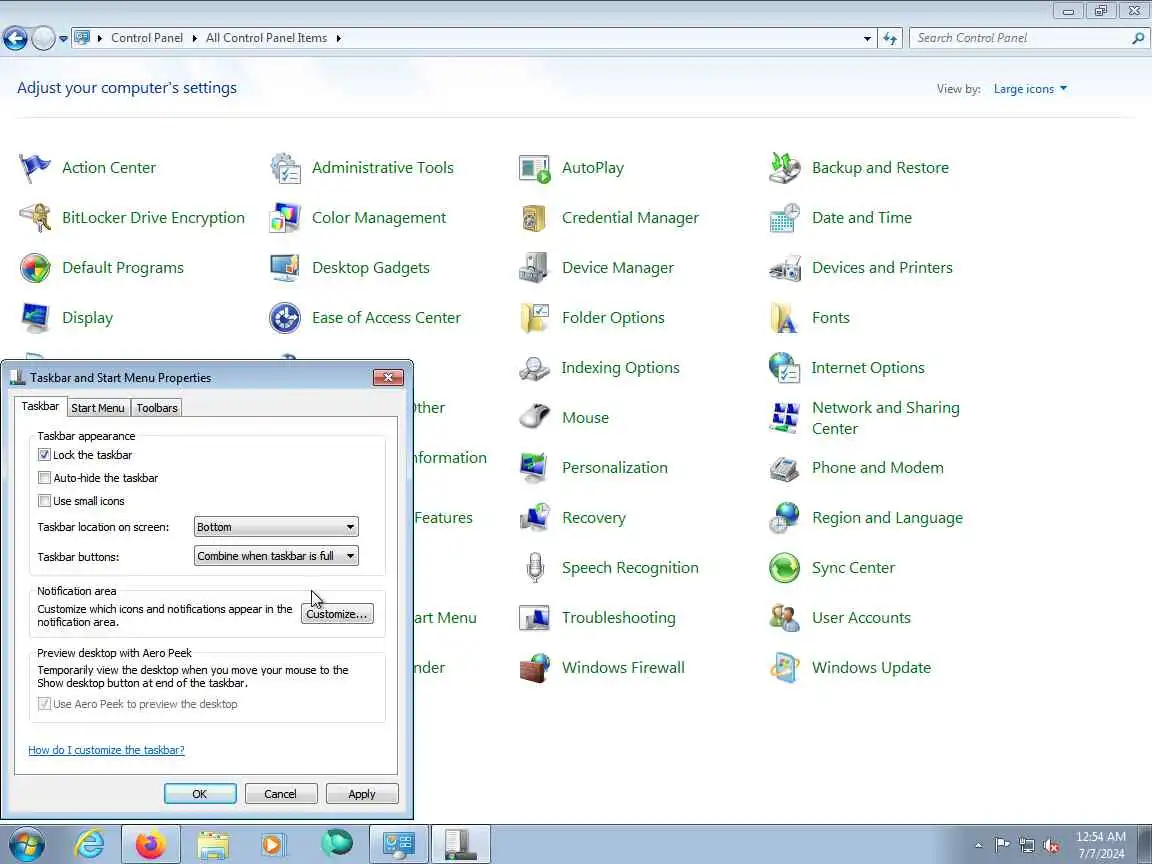Click the Speech Recognition microphone icon

[x=535, y=568]
